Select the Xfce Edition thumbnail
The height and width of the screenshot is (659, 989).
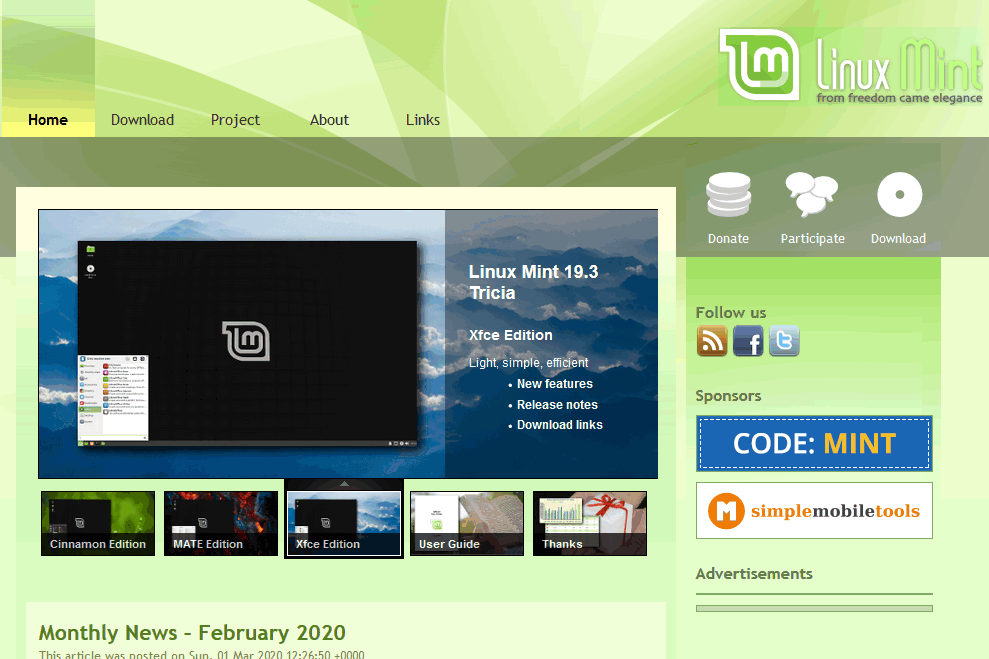click(344, 523)
